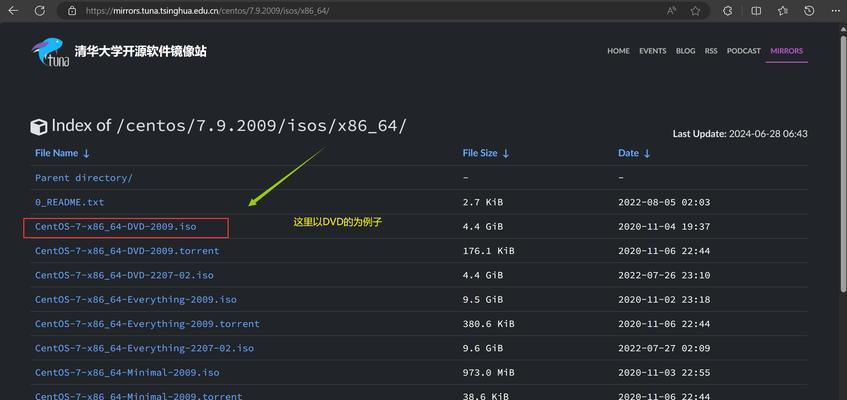The height and width of the screenshot is (400, 847).
Task: View site info via the lock icon
Action: (x=72, y=10)
